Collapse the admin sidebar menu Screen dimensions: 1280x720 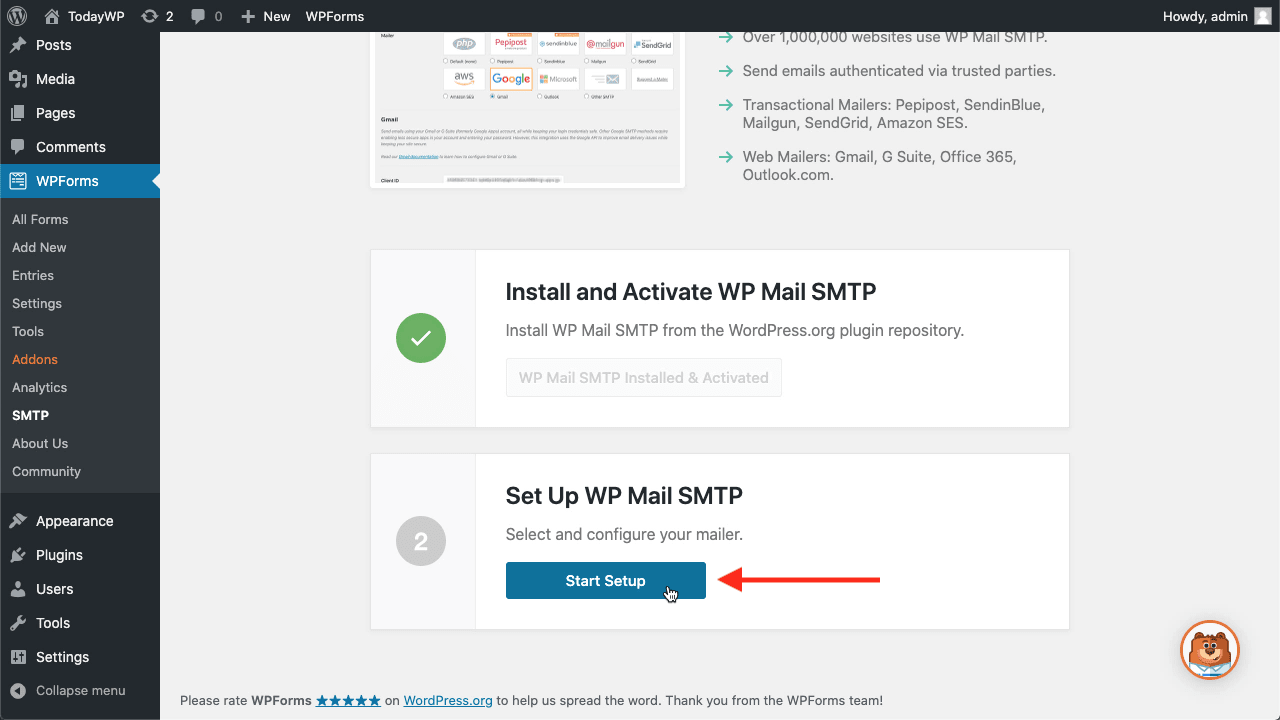(68, 690)
